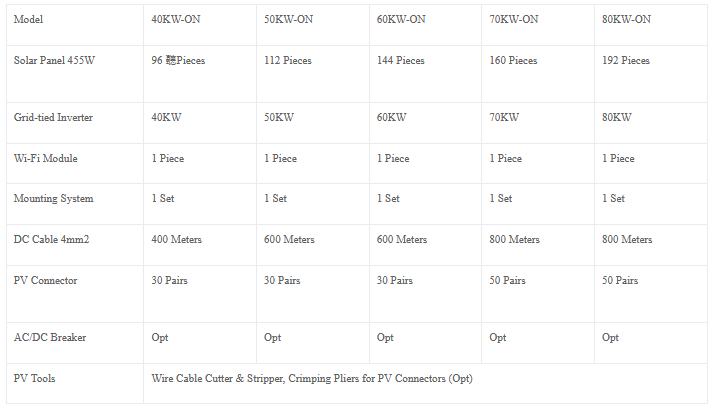Select the 96 Pieces cell

click(178, 61)
